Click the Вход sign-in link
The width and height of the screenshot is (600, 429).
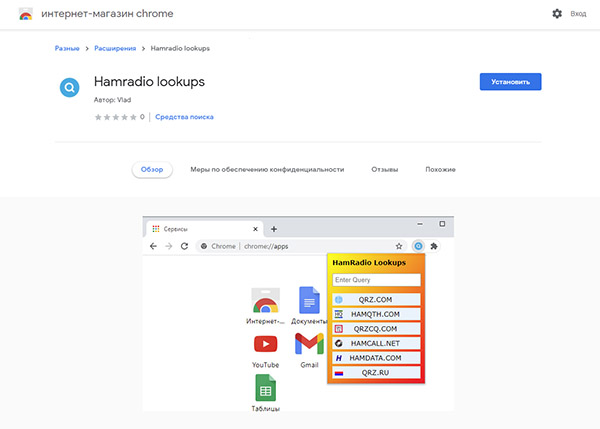click(x=578, y=14)
